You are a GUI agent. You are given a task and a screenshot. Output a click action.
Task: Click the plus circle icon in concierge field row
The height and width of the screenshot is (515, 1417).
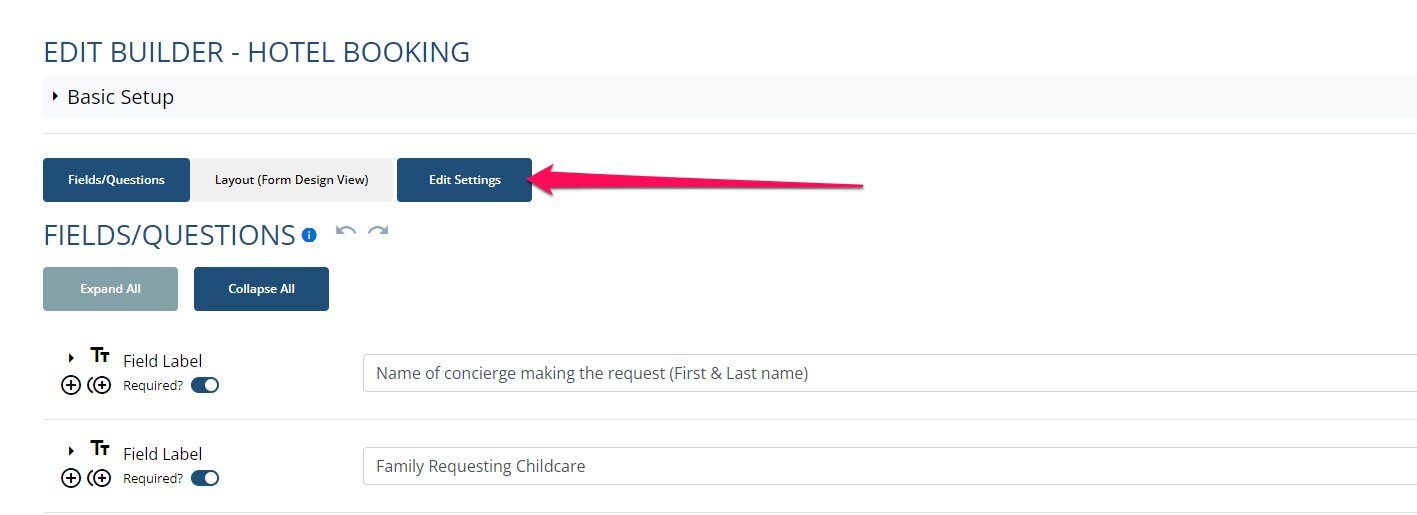click(x=71, y=385)
